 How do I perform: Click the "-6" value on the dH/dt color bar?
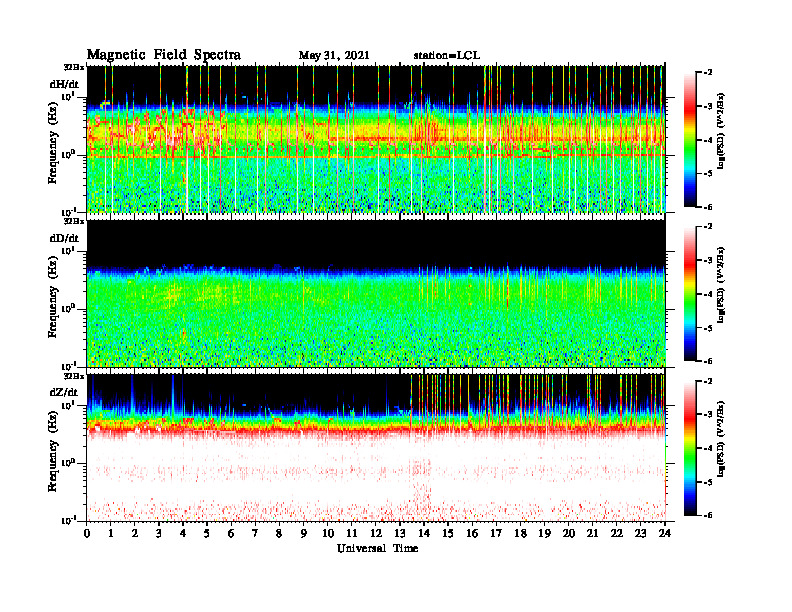(708, 207)
